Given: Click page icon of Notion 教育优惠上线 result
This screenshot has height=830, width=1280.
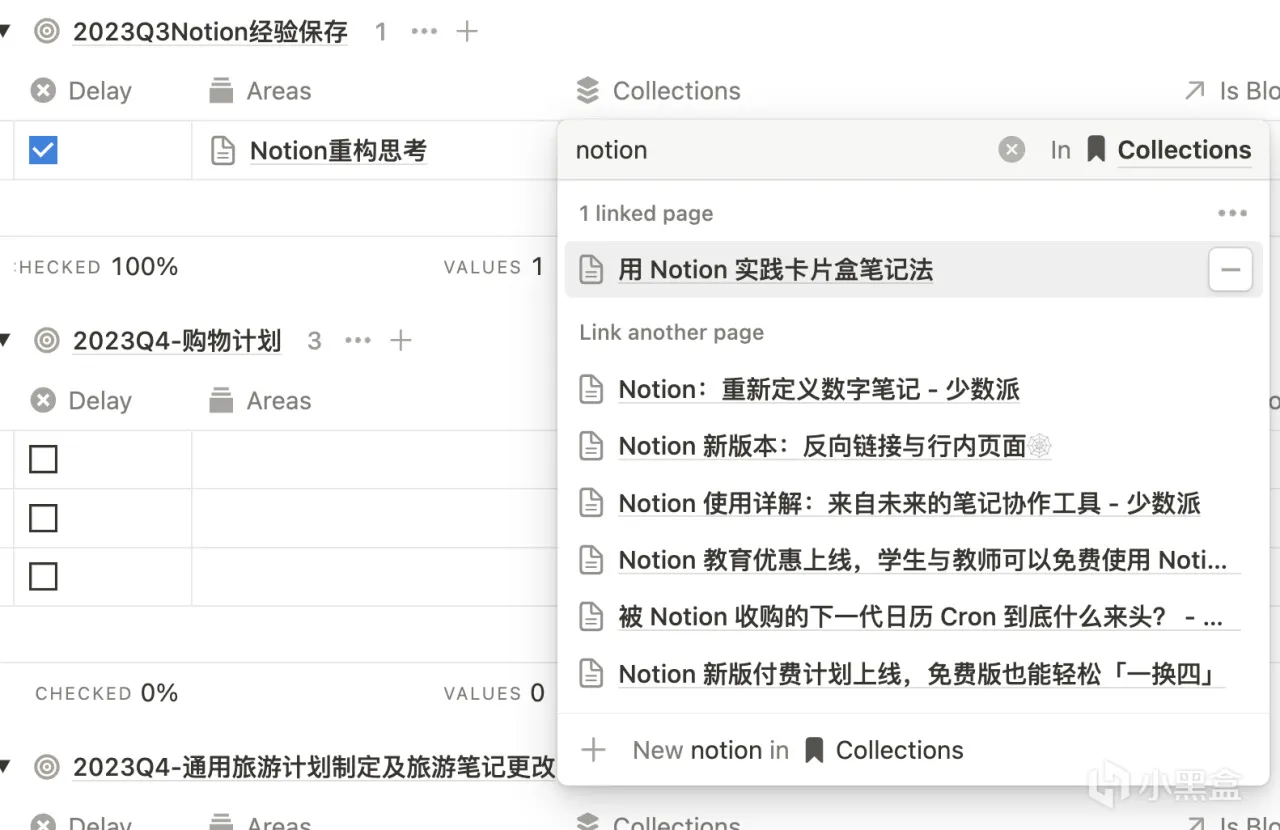Looking at the screenshot, I should pos(592,560).
